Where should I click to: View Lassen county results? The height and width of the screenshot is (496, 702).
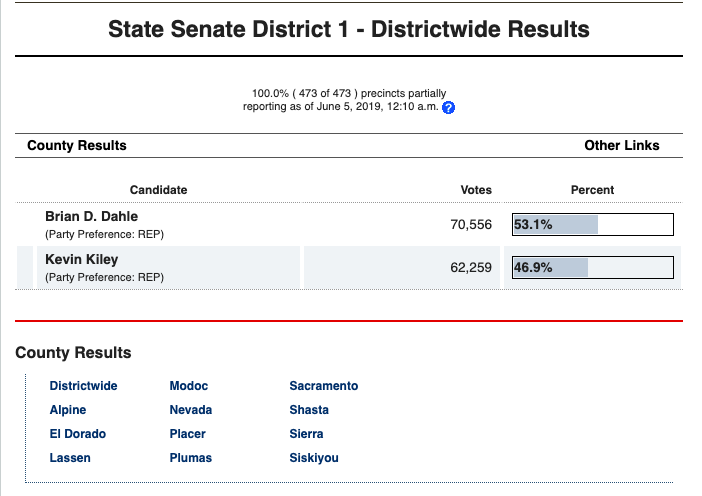[70, 458]
